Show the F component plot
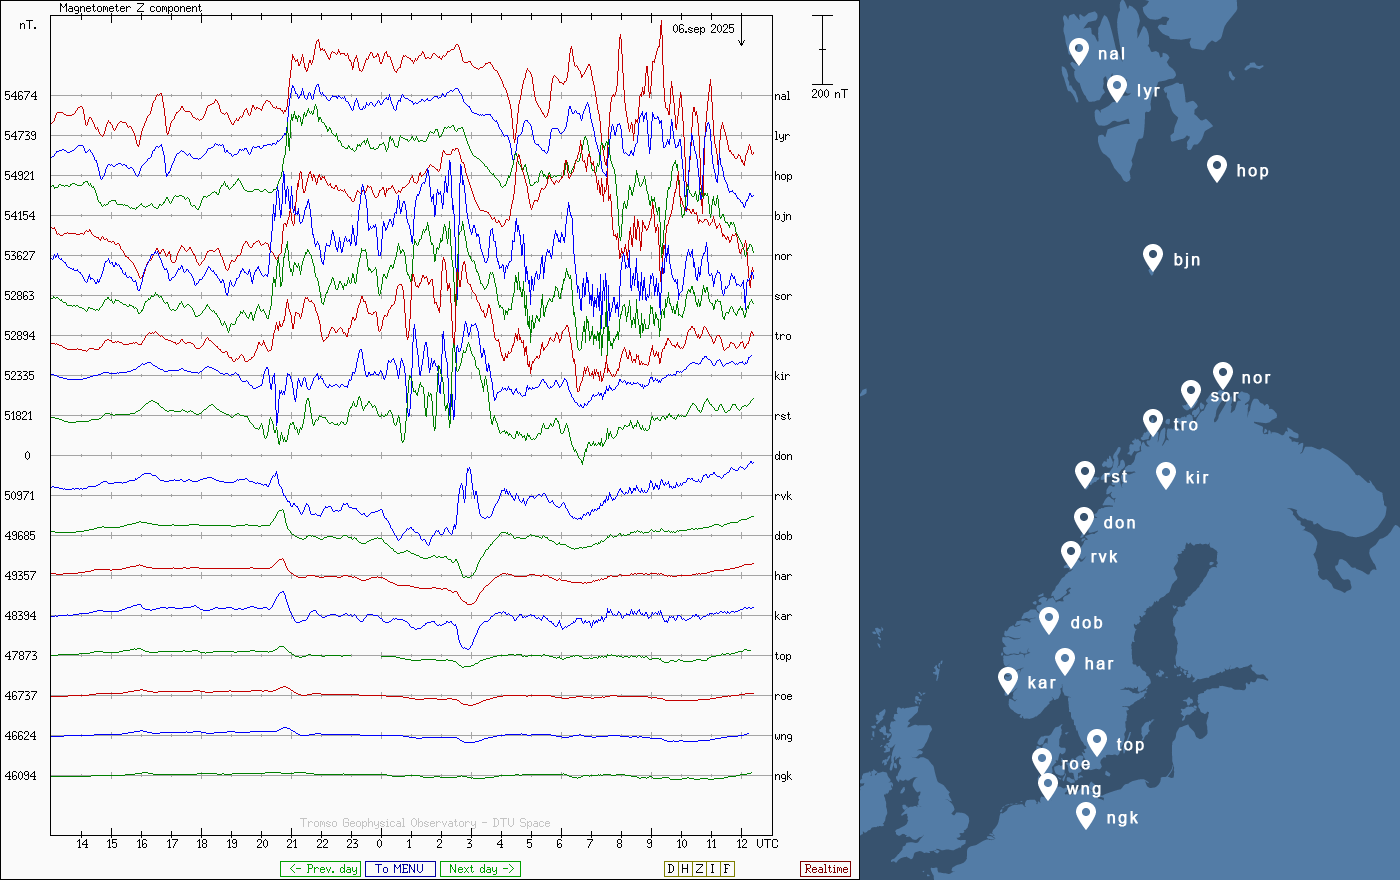 click(727, 869)
